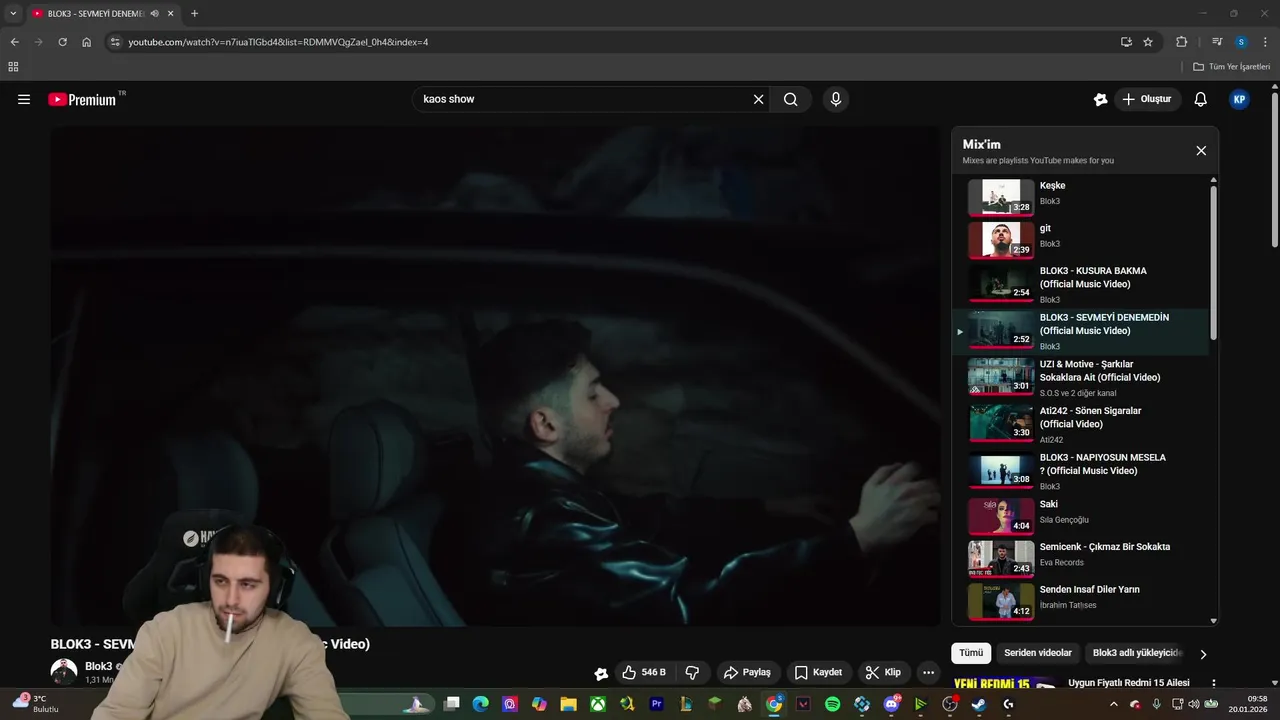Click the magnifier search button
This screenshot has width=1280, height=720.
click(791, 99)
